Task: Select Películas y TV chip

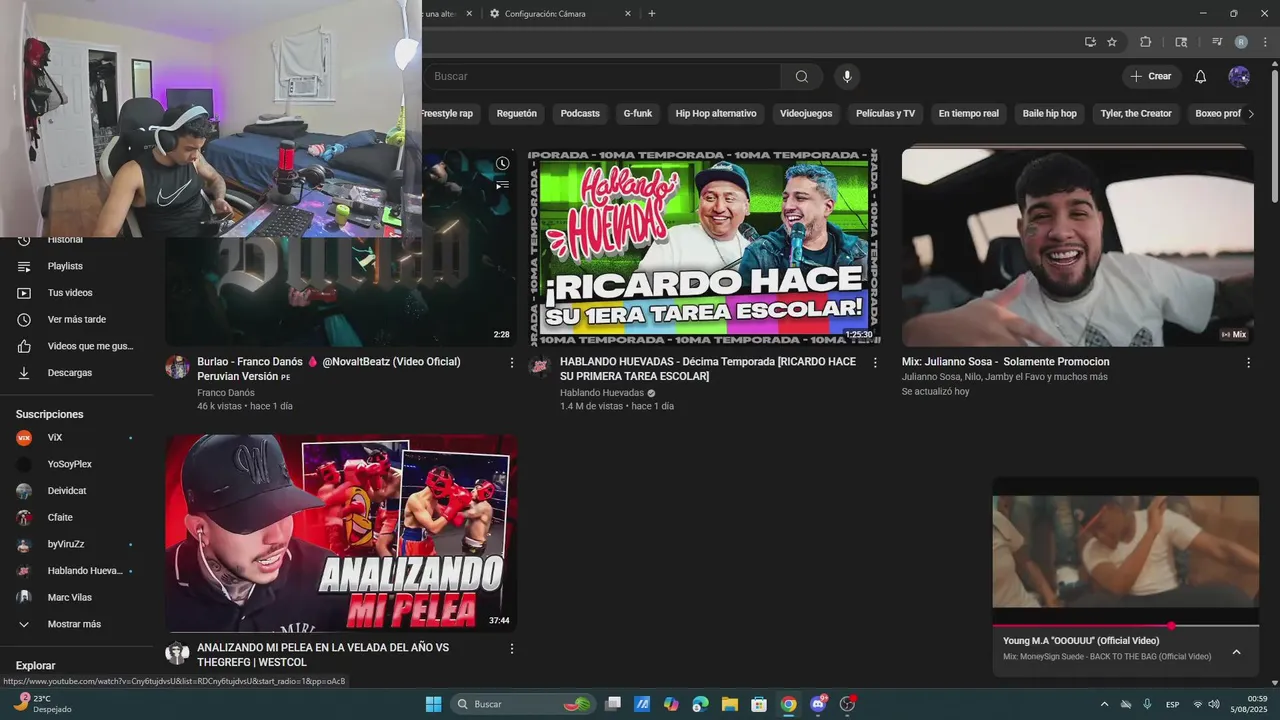Action: pyautogui.click(x=885, y=114)
